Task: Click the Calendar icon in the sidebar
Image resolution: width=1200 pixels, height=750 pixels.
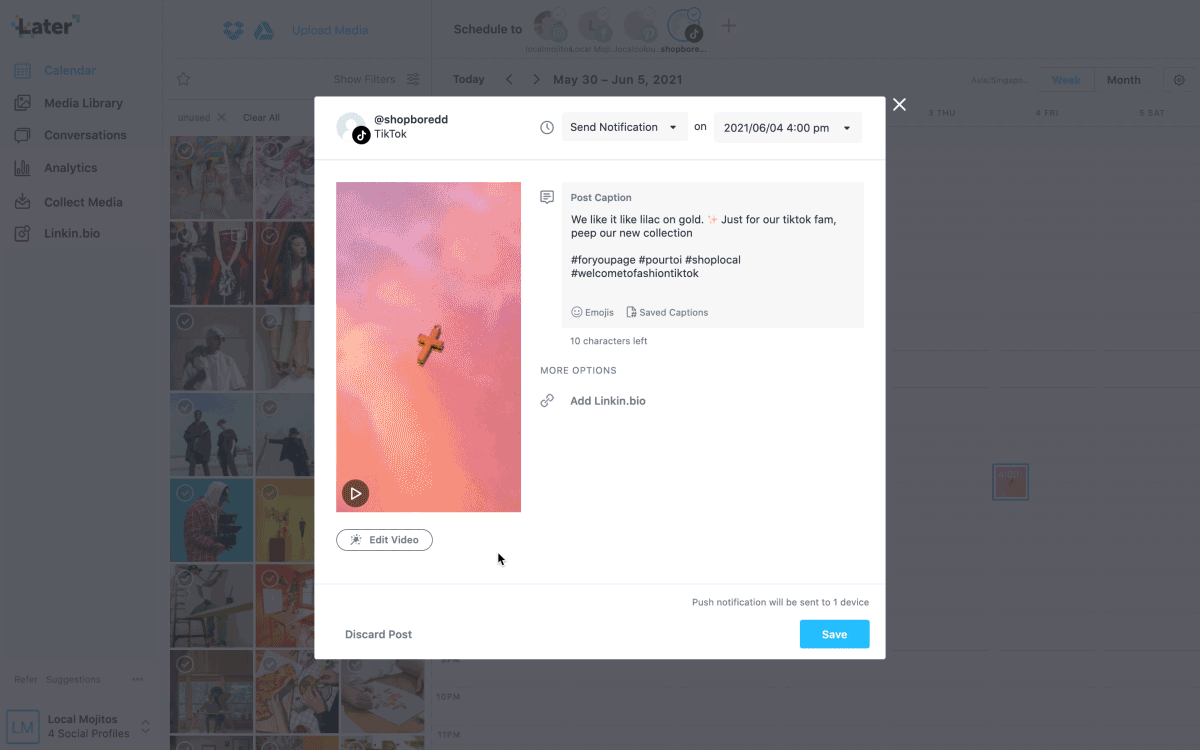Action: click(22, 71)
